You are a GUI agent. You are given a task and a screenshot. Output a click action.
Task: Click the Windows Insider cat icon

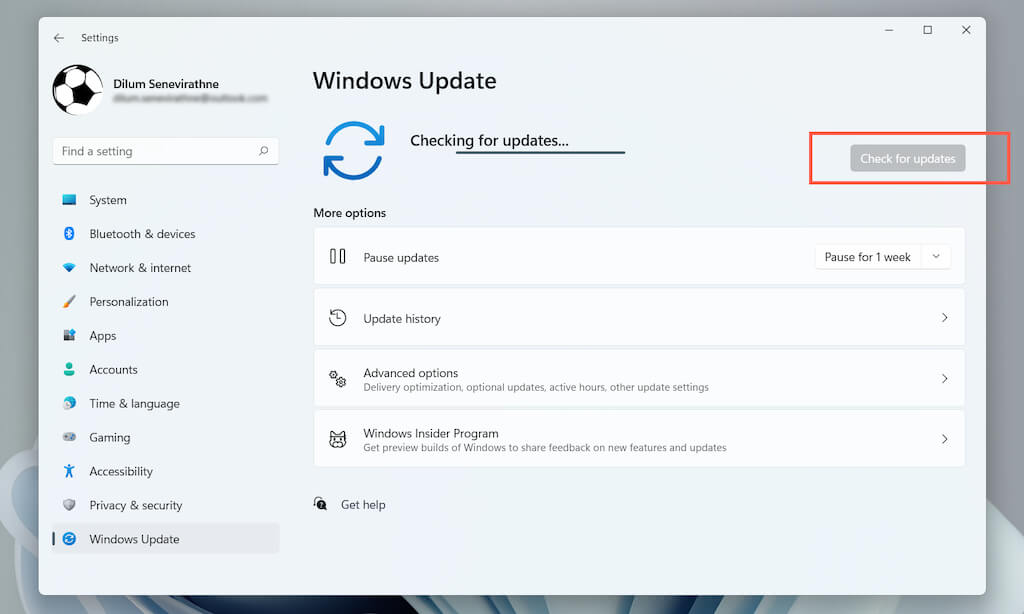pyautogui.click(x=338, y=439)
